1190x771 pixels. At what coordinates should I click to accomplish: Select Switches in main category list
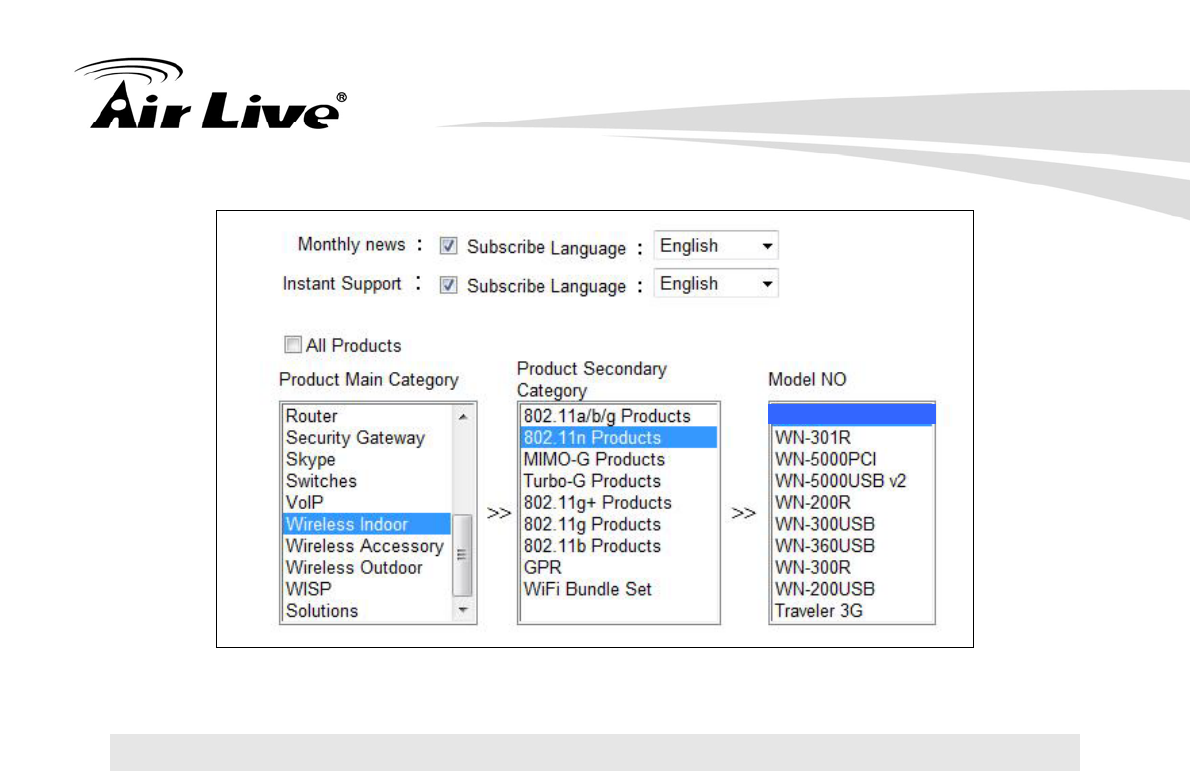[367, 481]
